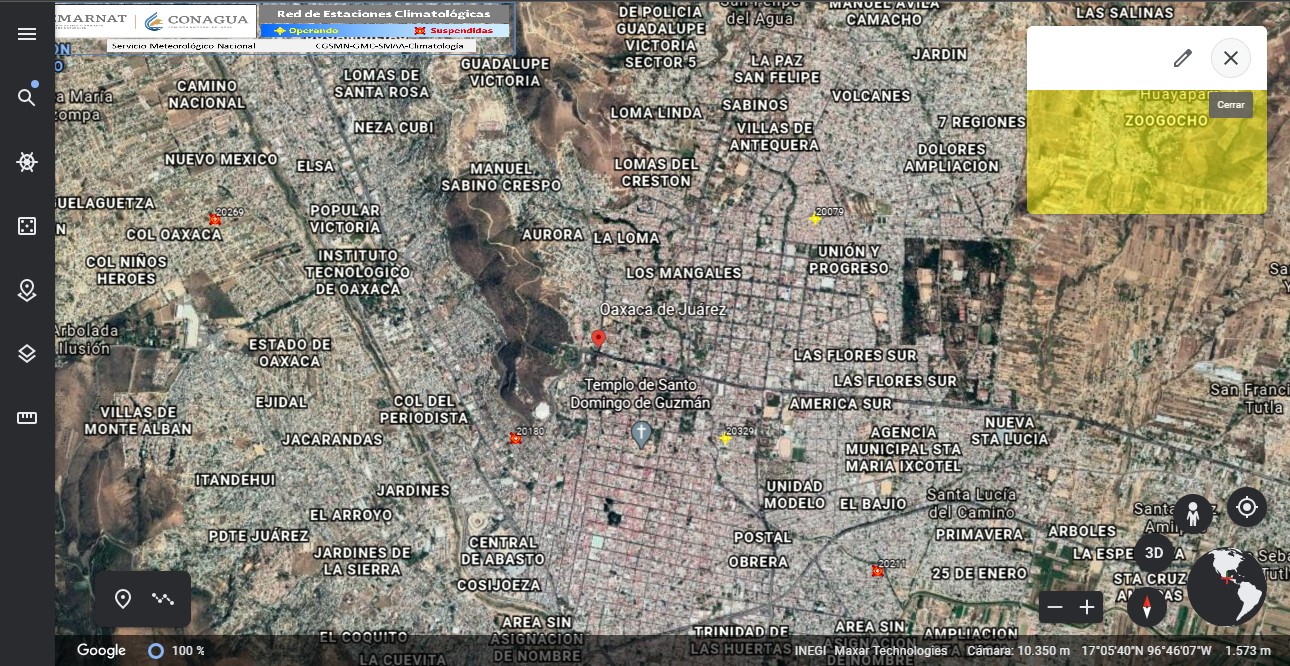1290x666 pixels.
Task: Click Red de Estaciones Climatológicas title
Action: point(384,14)
